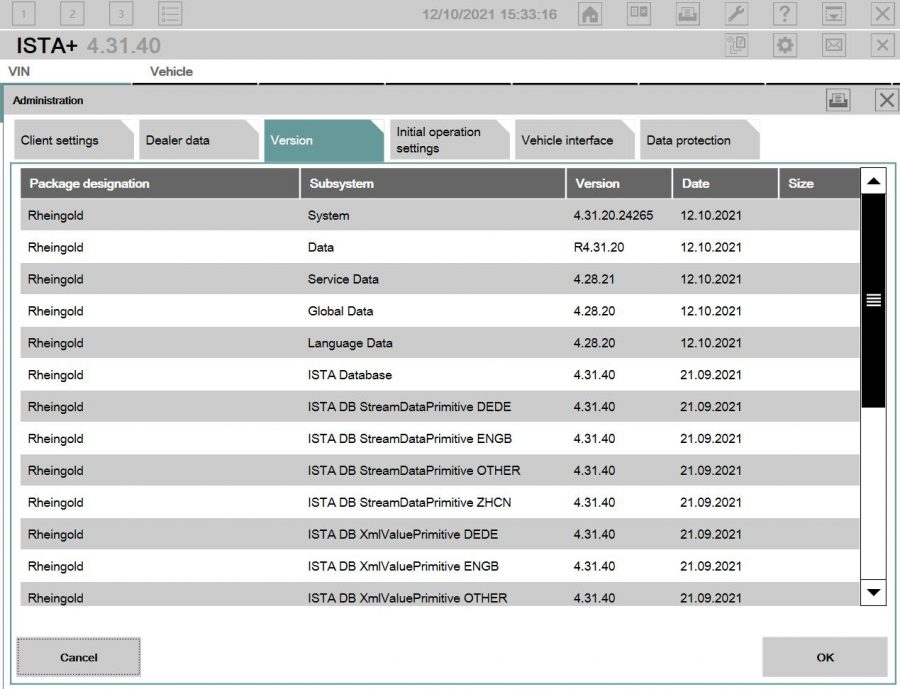Viewport: 900px width, 689px height.
Task: Open messages via the envelope icon
Action: coord(833,43)
